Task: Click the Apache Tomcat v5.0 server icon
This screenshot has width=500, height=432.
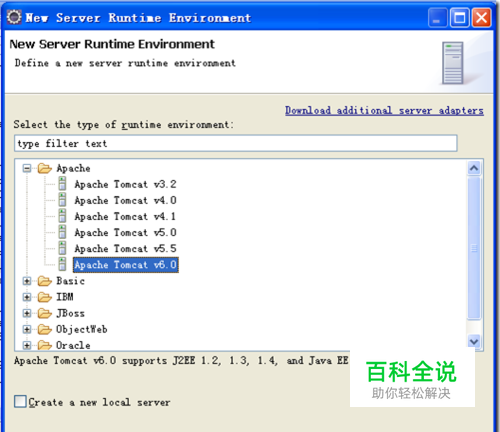Action: click(x=62, y=232)
